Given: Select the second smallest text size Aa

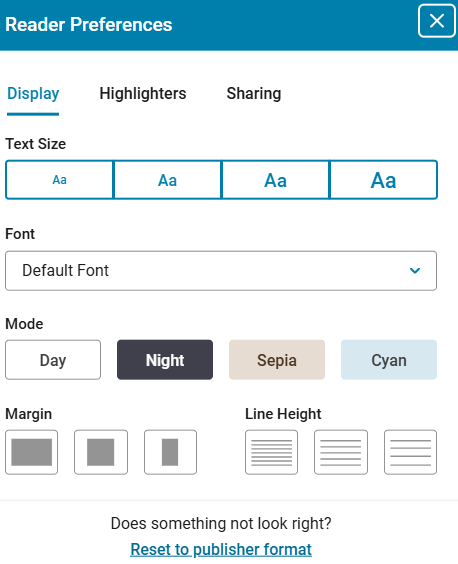Looking at the screenshot, I should click(x=167, y=180).
